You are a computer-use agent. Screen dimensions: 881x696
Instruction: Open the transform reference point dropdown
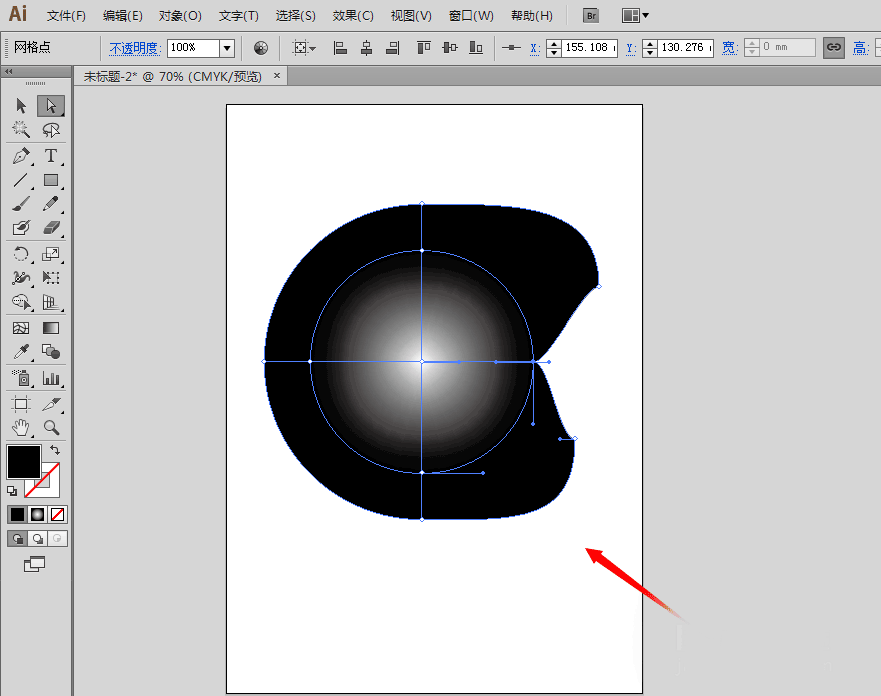tap(303, 47)
